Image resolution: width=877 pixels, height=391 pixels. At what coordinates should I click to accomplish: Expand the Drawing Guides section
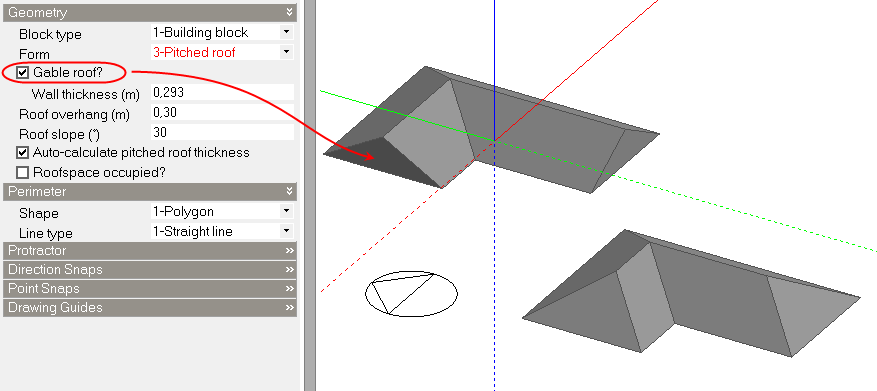[x=289, y=308]
